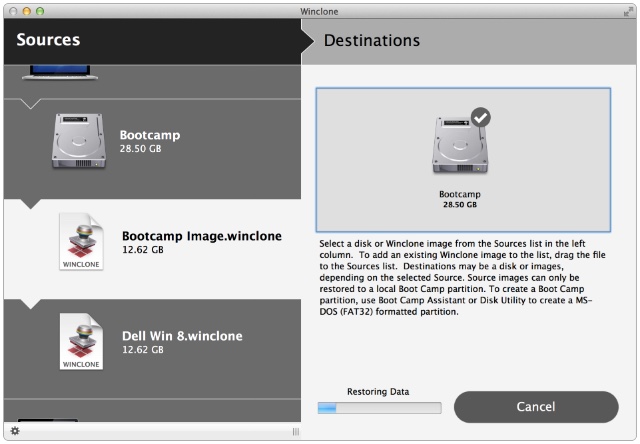Open the gear settings menu at bottom left
This screenshot has width=640, height=444.
pyautogui.click(x=15, y=431)
